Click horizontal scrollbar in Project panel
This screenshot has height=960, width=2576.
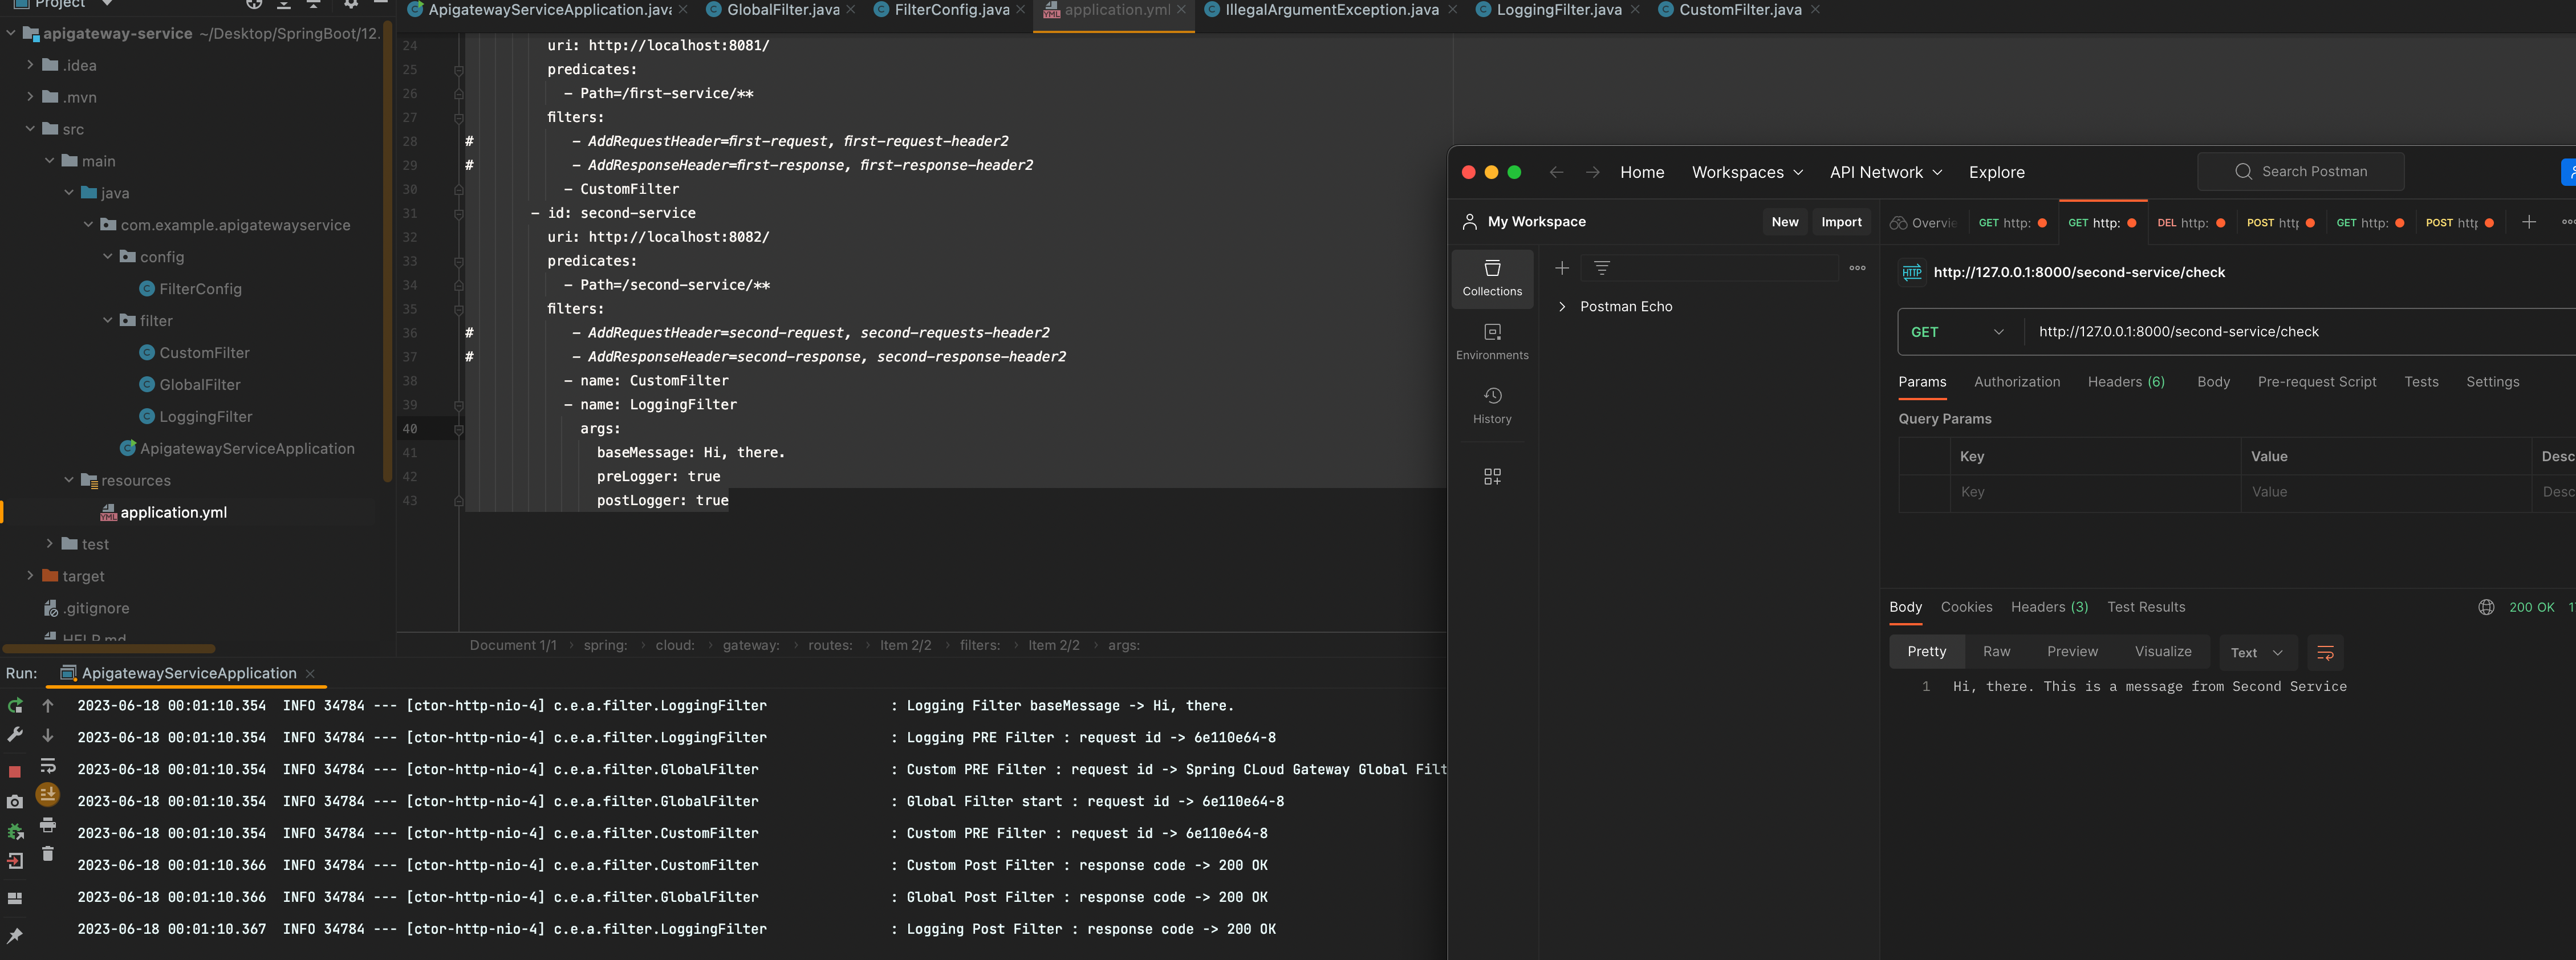[109, 649]
